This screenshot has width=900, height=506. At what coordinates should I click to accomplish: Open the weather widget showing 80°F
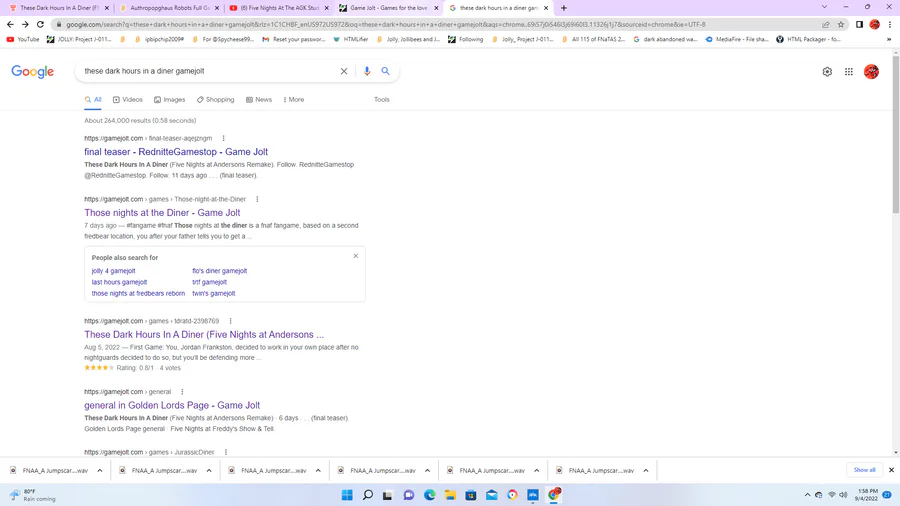[33, 495]
